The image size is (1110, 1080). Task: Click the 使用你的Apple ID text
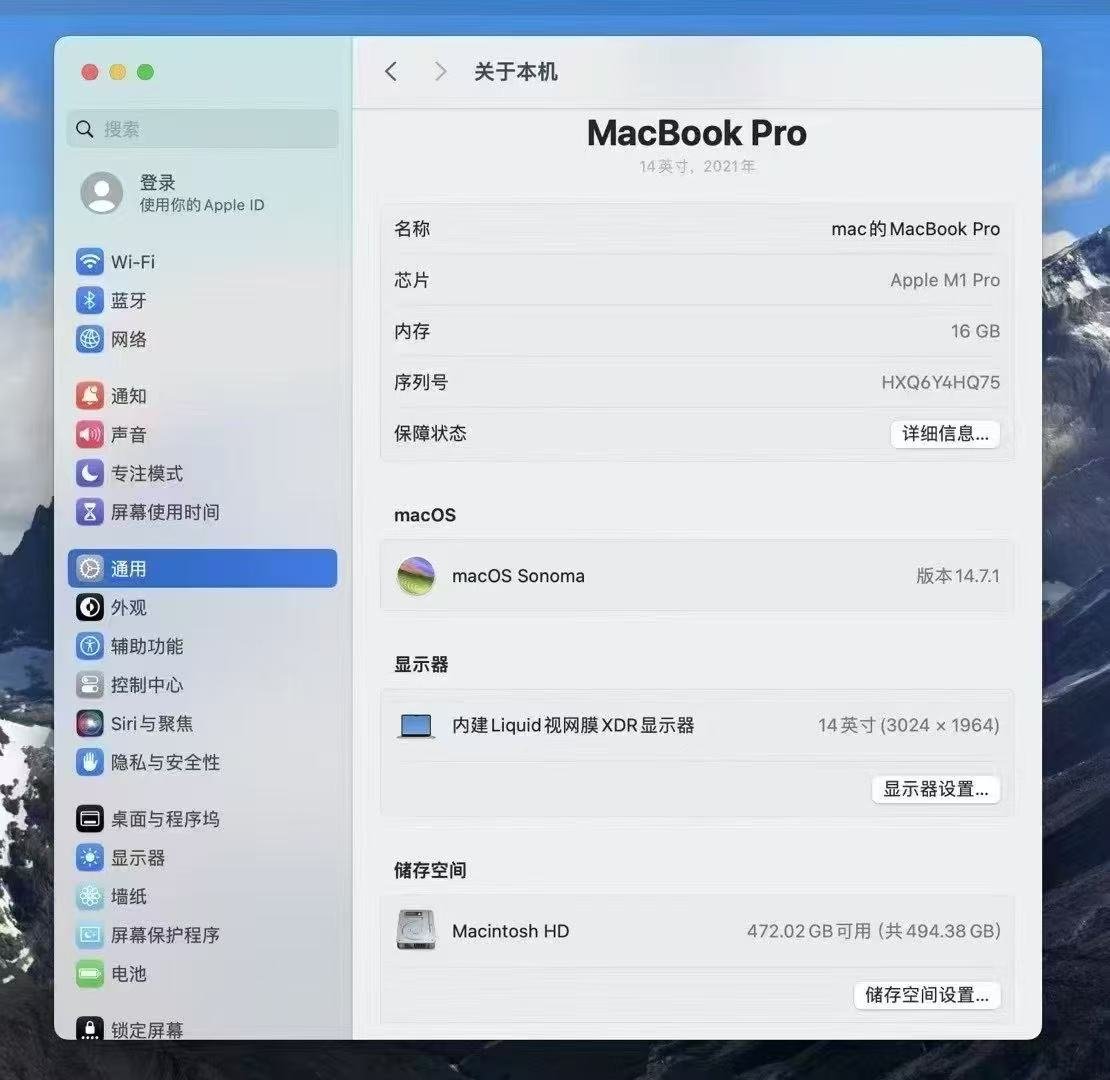click(202, 205)
